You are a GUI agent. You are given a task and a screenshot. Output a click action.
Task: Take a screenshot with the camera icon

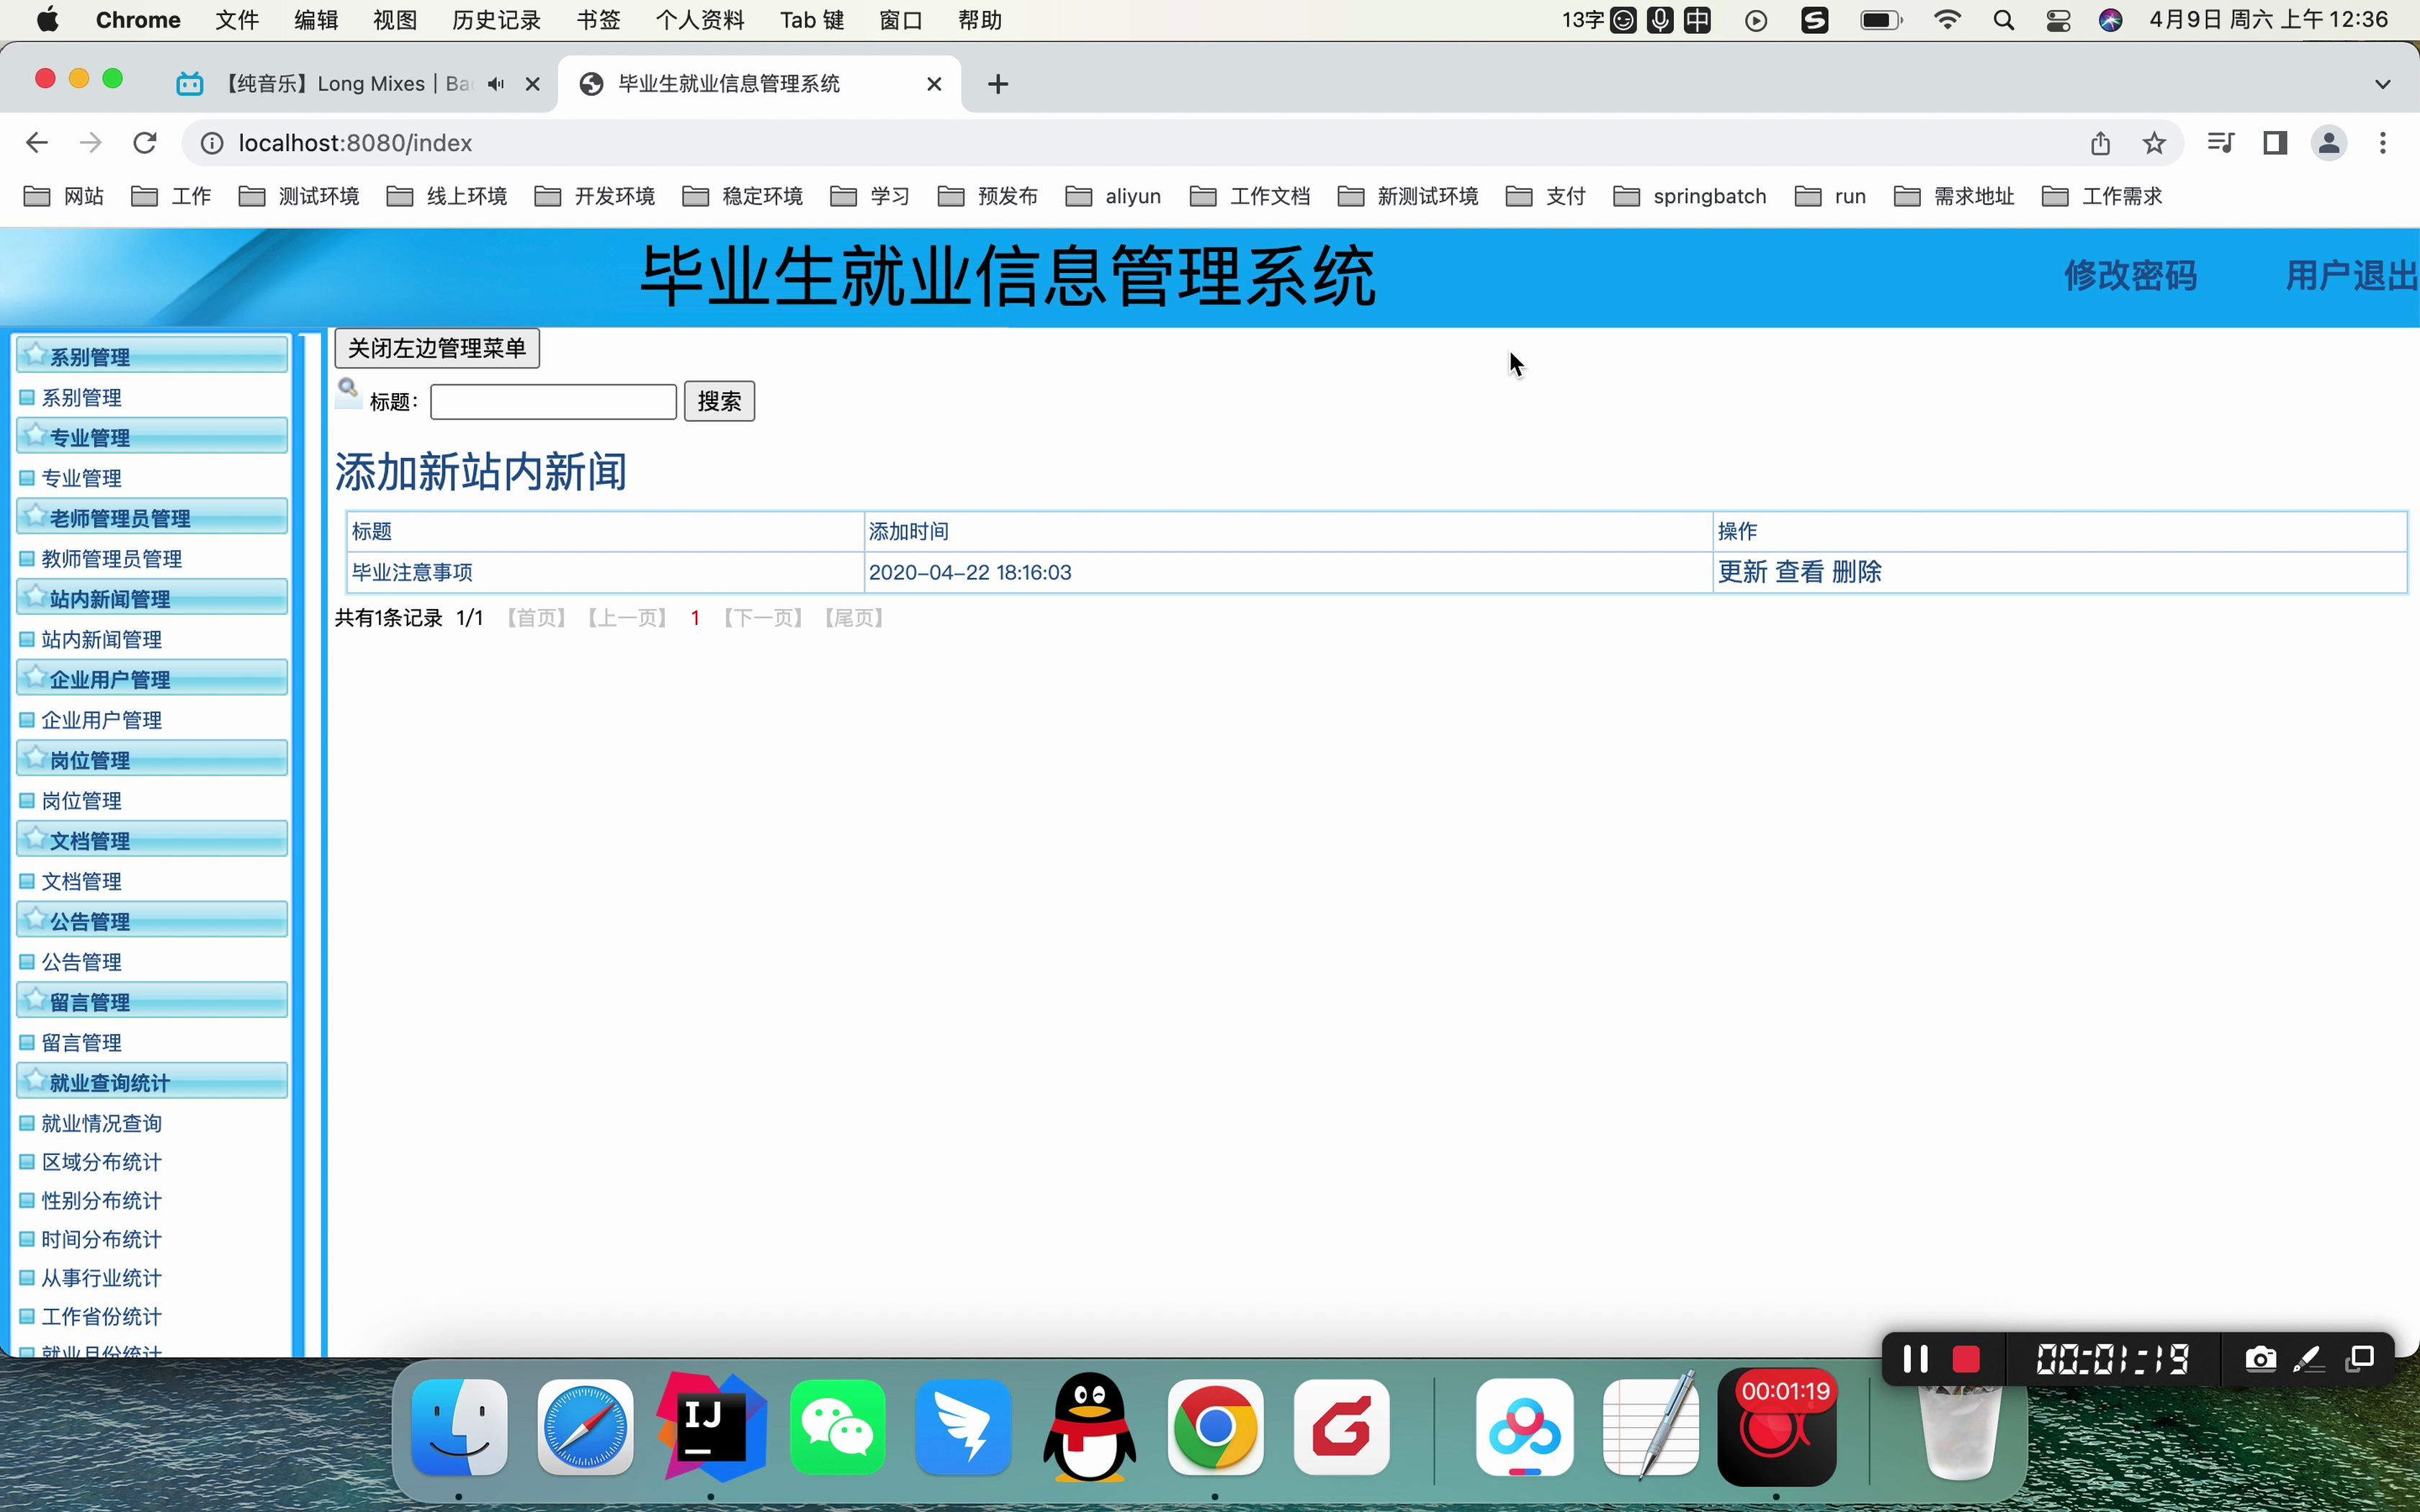[2260, 1359]
